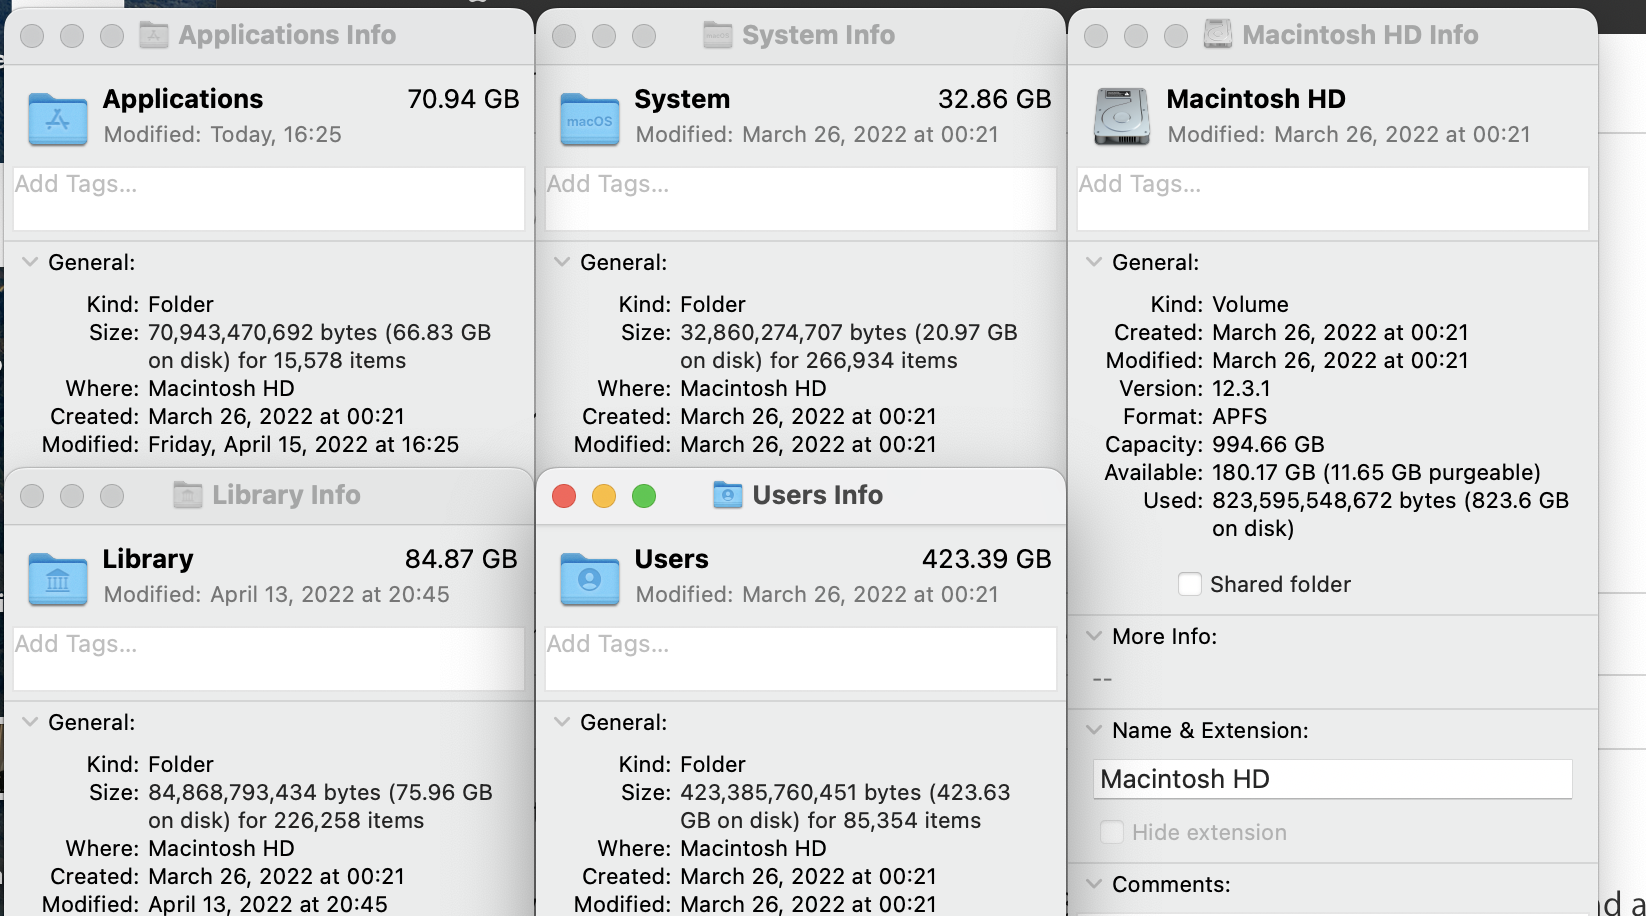Click Add Tags field in System Info

(801, 199)
